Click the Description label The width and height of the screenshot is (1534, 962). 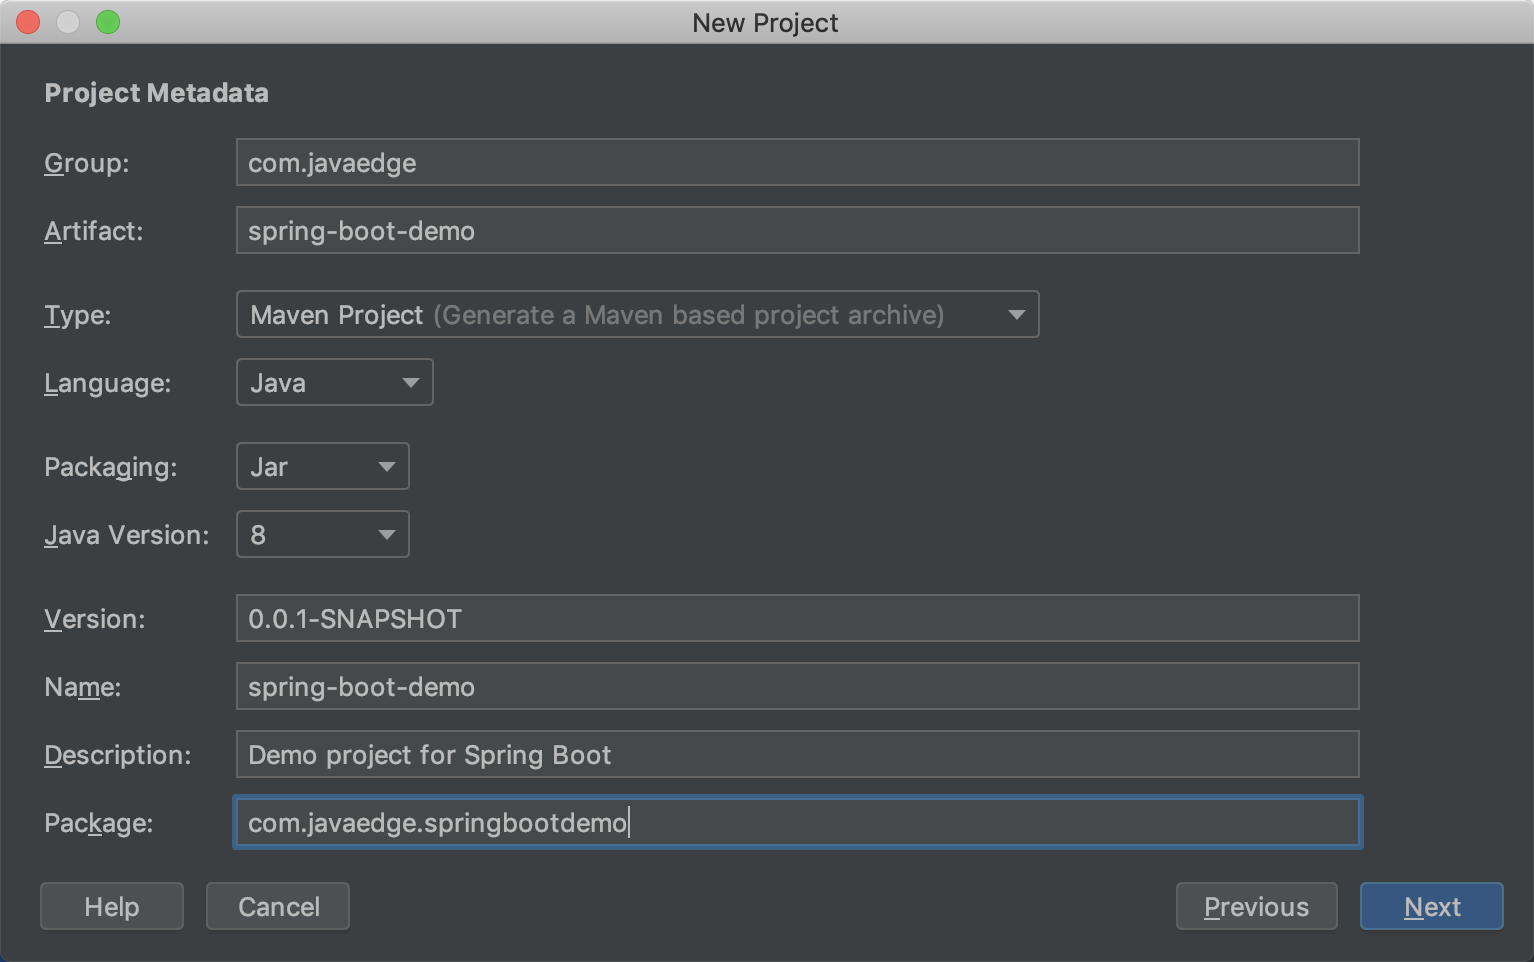coord(118,755)
